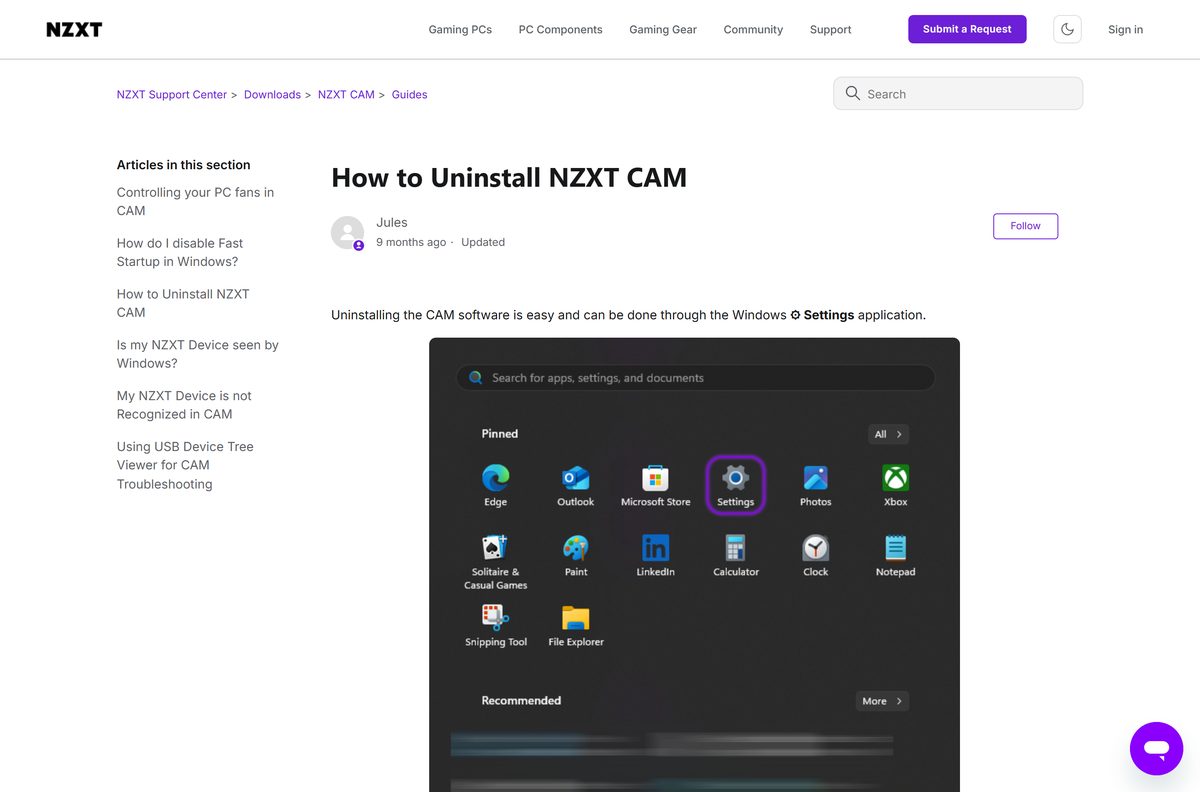
Task: Open Using USB Device Tree Viewer article
Action: point(185,465)
